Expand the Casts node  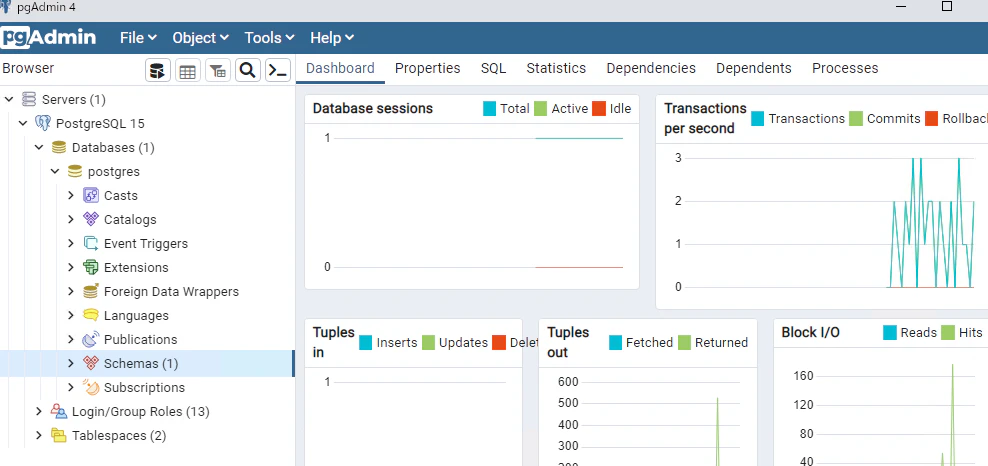pos(71,195)
